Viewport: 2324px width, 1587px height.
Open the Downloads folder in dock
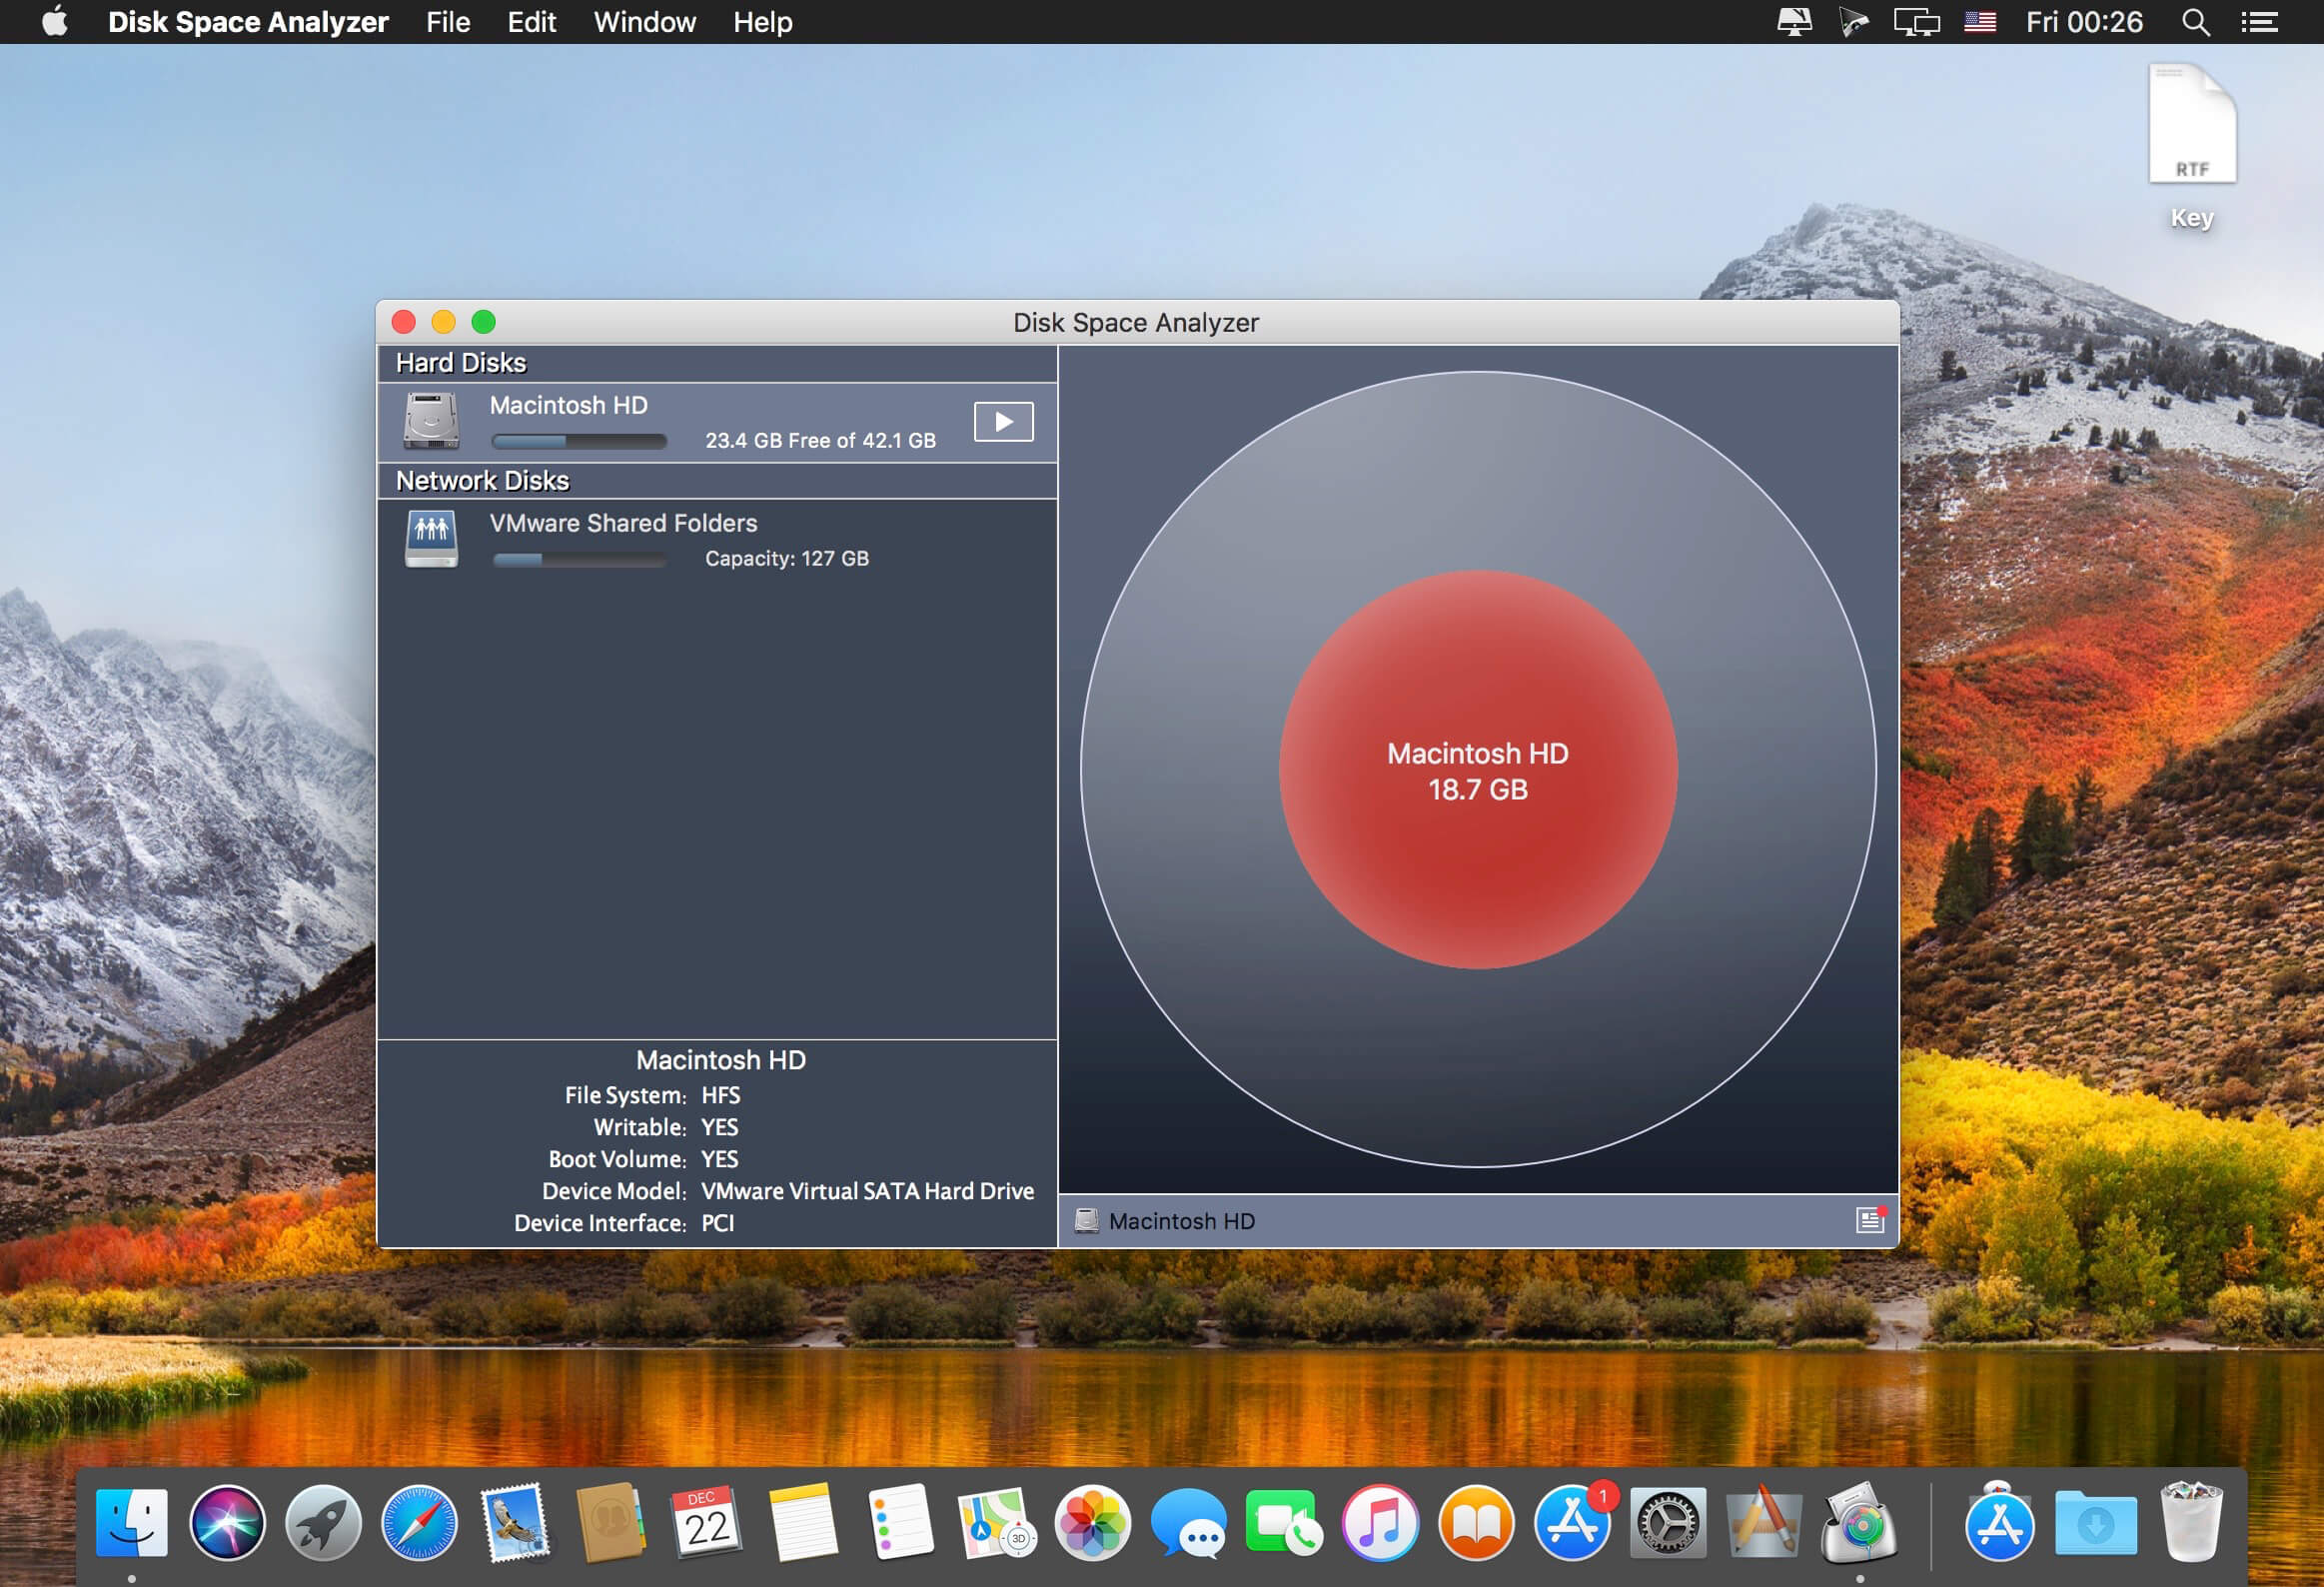2095,1522
